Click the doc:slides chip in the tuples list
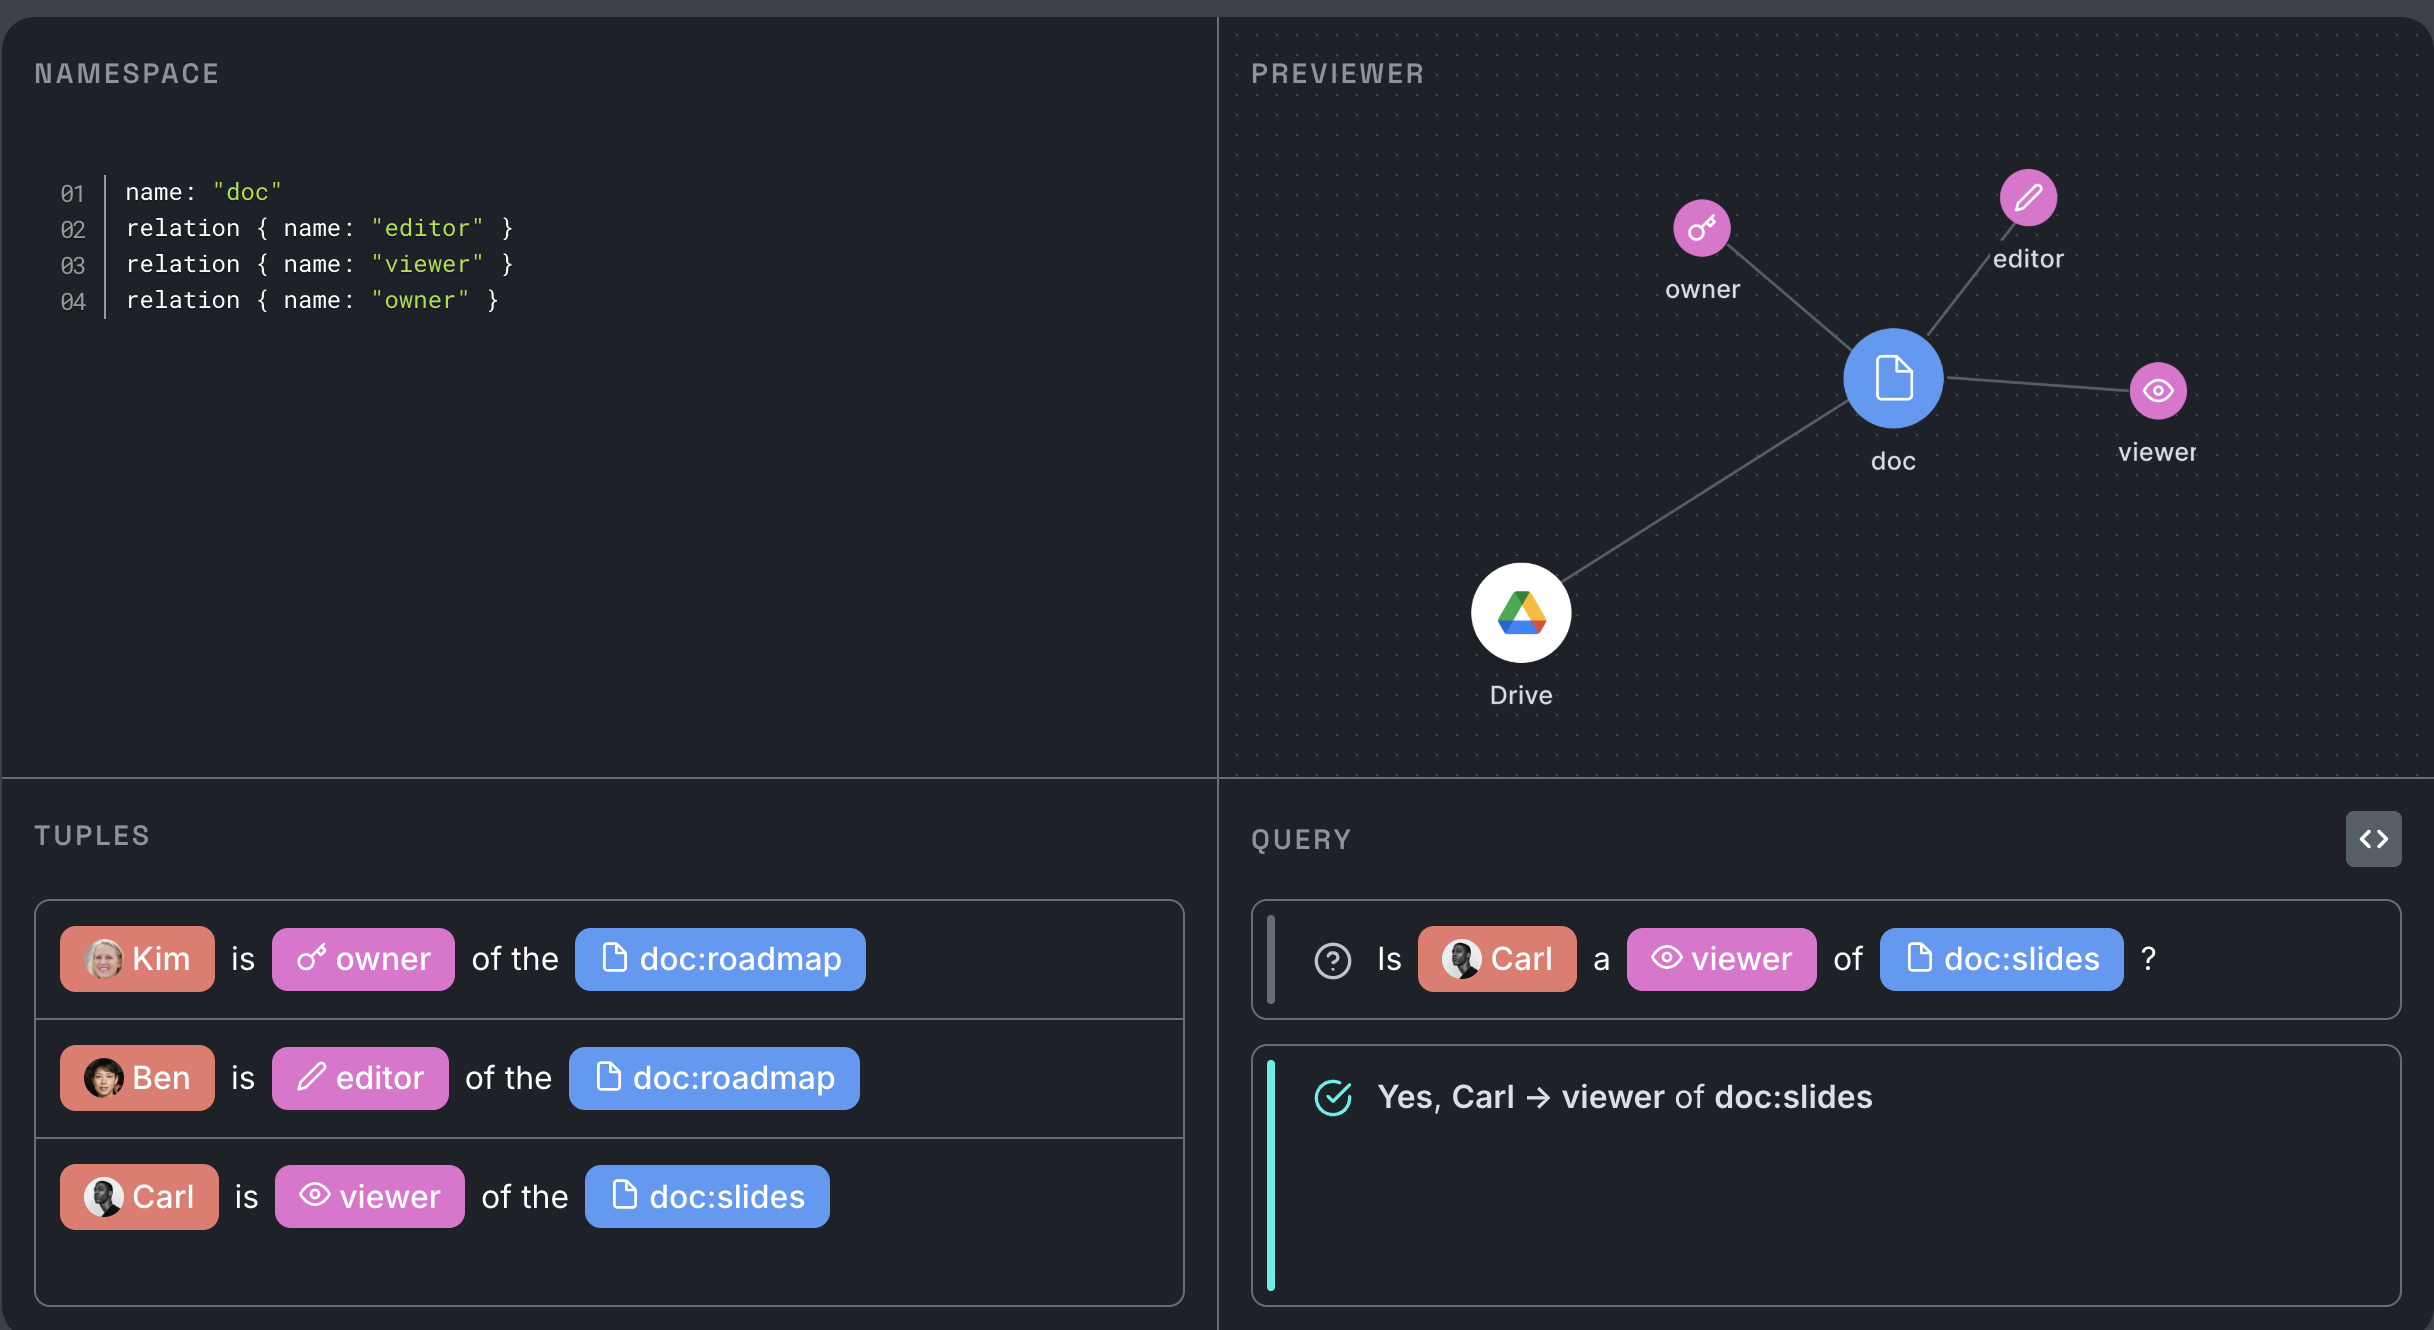Screen dimensions: 2434x1330 coord(707,1197)
